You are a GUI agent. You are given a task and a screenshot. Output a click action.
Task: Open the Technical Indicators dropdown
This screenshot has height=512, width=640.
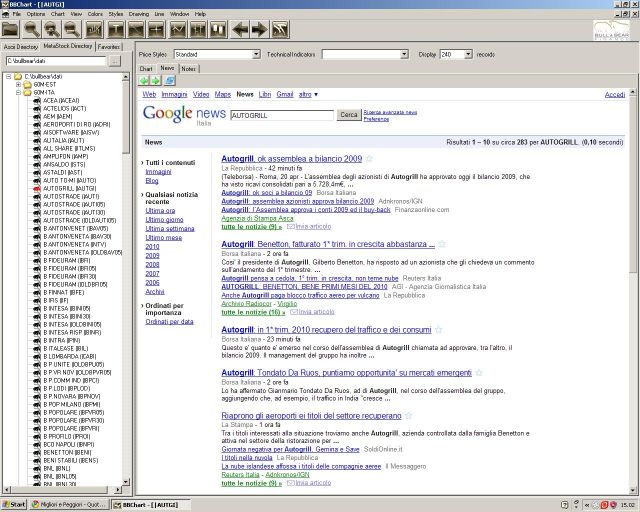404,54
